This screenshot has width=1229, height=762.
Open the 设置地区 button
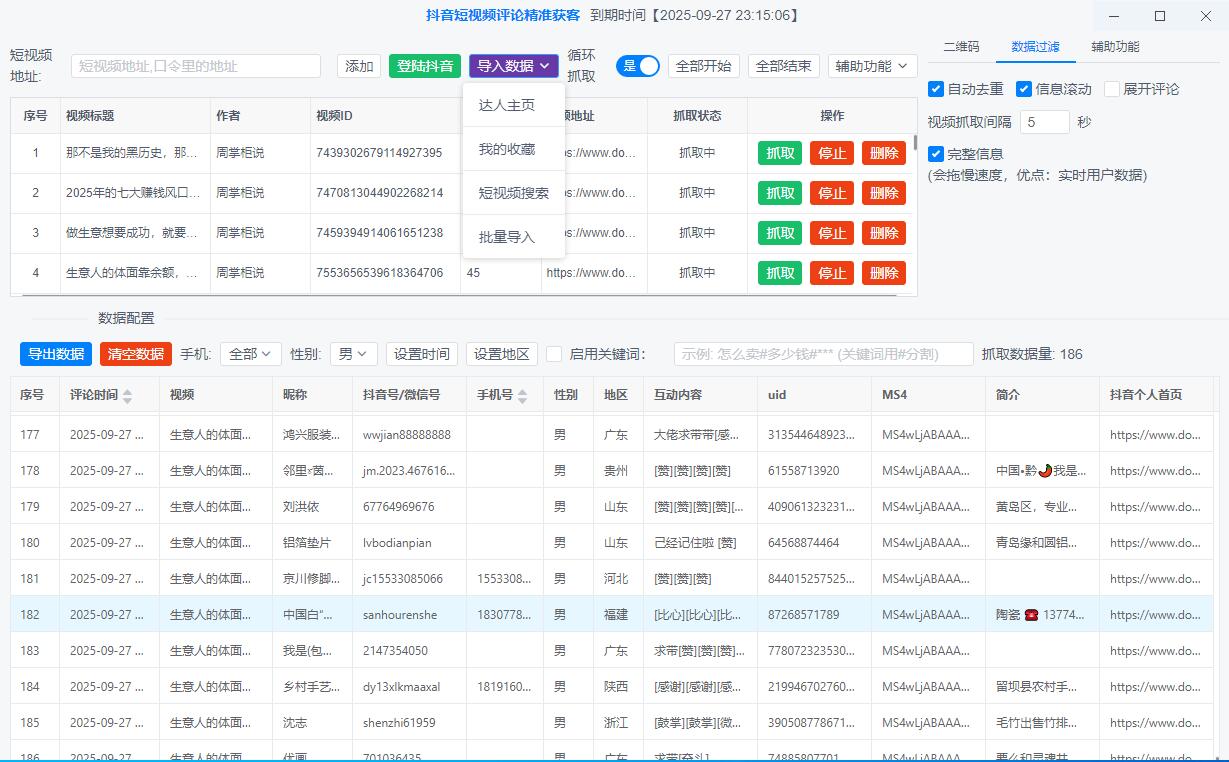coord(502,354)
